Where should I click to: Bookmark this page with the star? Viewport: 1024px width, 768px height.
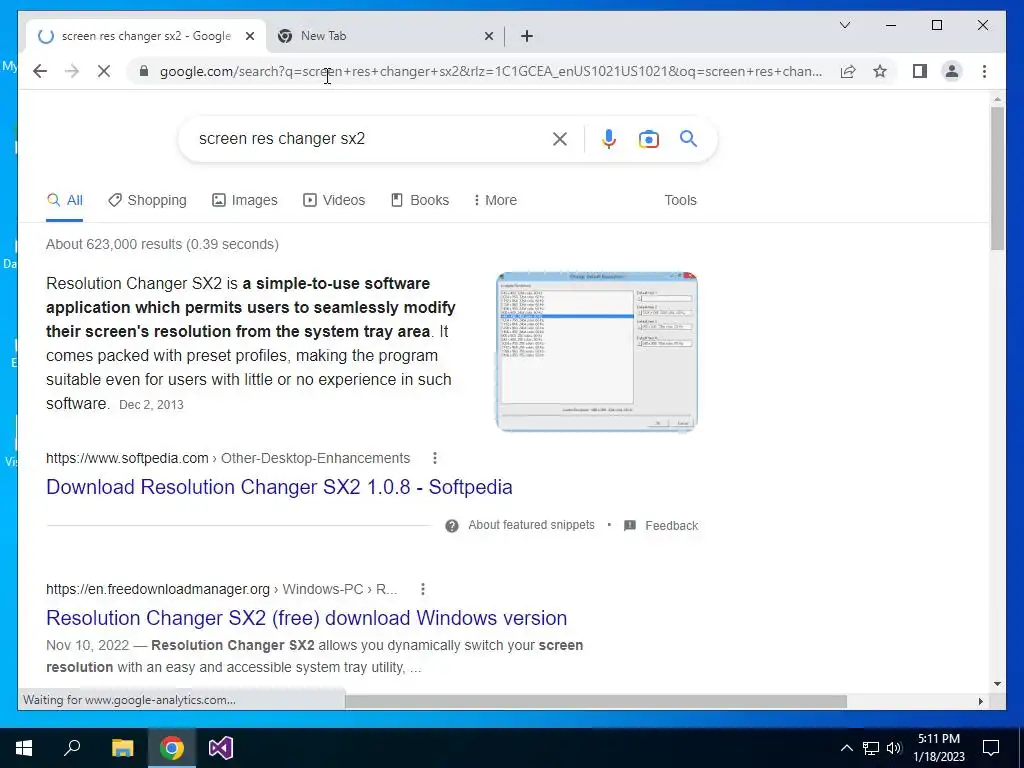coord(880,71)
